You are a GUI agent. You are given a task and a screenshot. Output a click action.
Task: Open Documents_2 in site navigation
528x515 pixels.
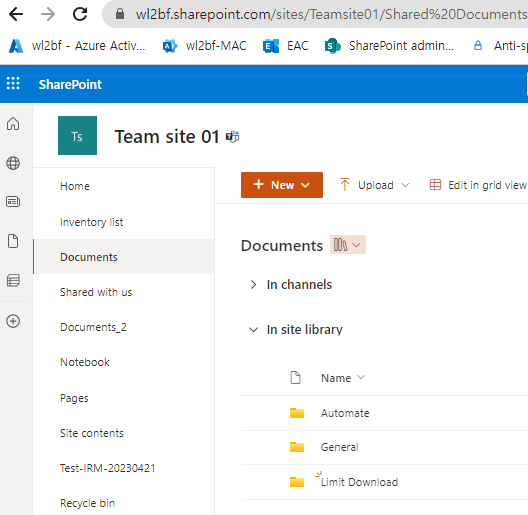click(93, 327)
